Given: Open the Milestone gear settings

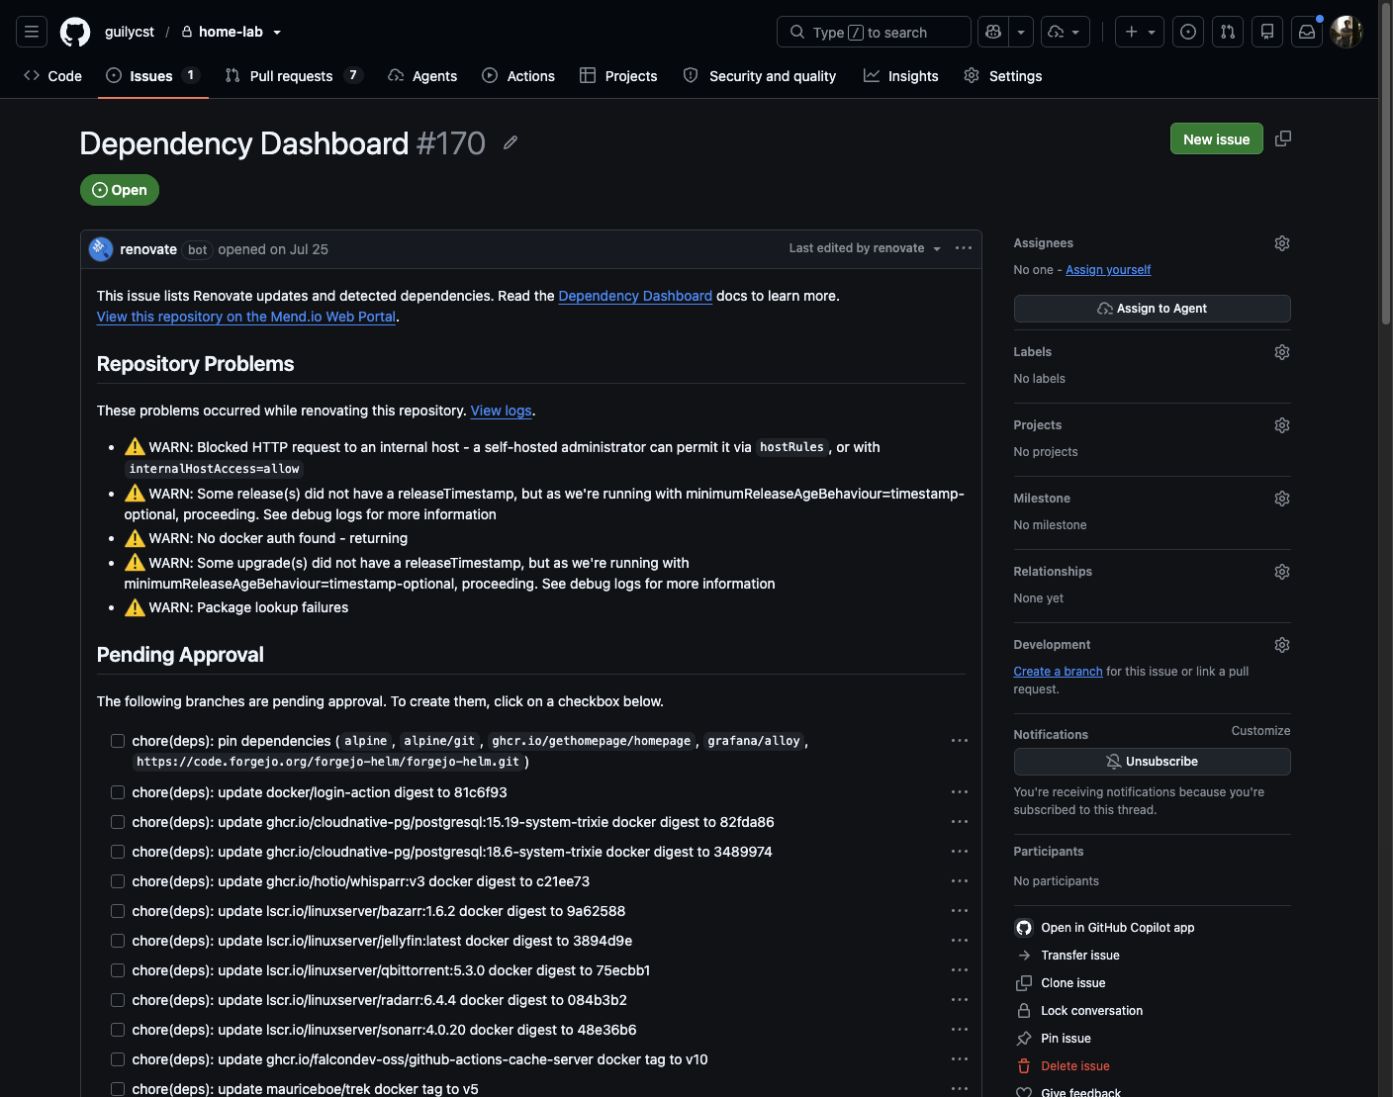Looking at the screenshot, I should click(x=1282, y=498).
